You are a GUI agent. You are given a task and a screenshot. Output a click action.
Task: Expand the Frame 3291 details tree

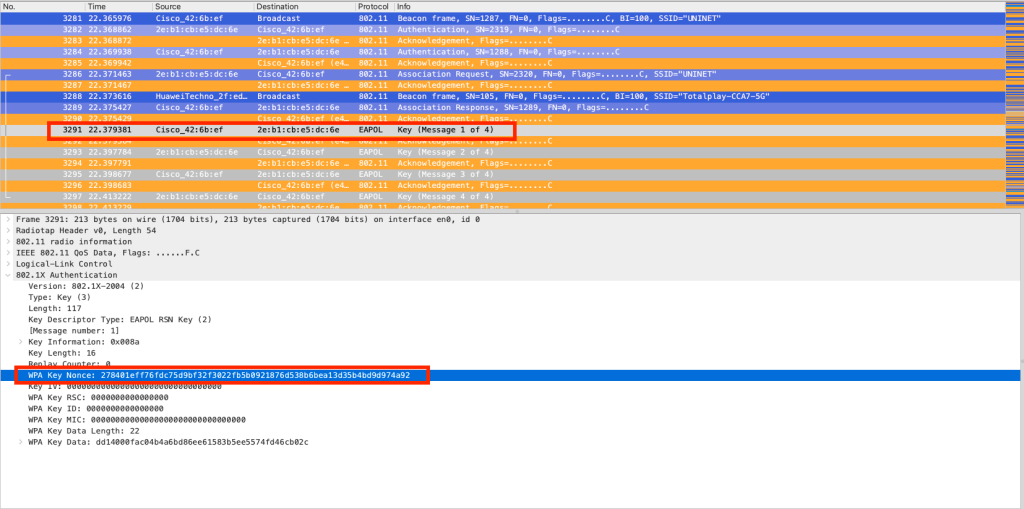pos(9,219)
